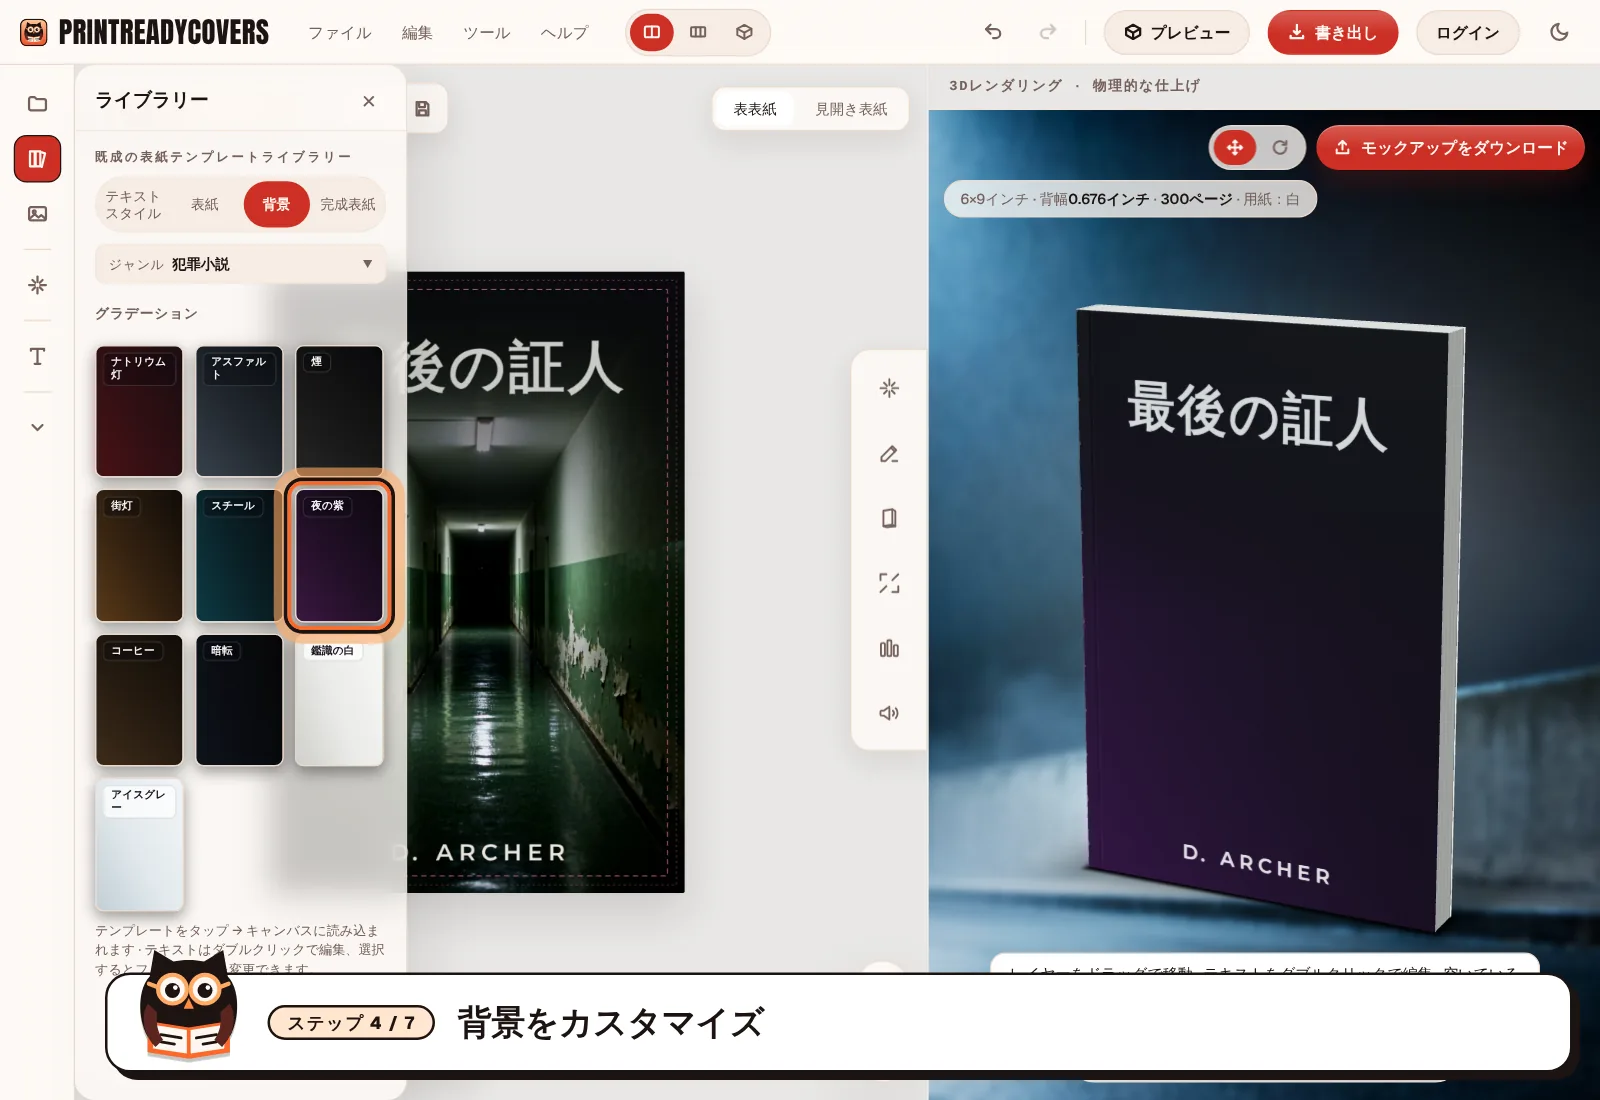The width and height of the screenshot is (1600, 1100).
Task: Open the ツール menu
Action: [487, 33]
